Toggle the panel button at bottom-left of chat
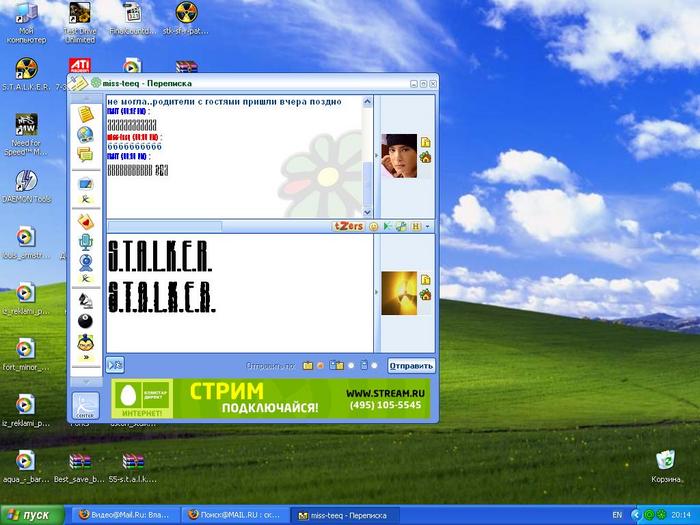The width and height of the screenshot is (700, 525). coord(115,365)
